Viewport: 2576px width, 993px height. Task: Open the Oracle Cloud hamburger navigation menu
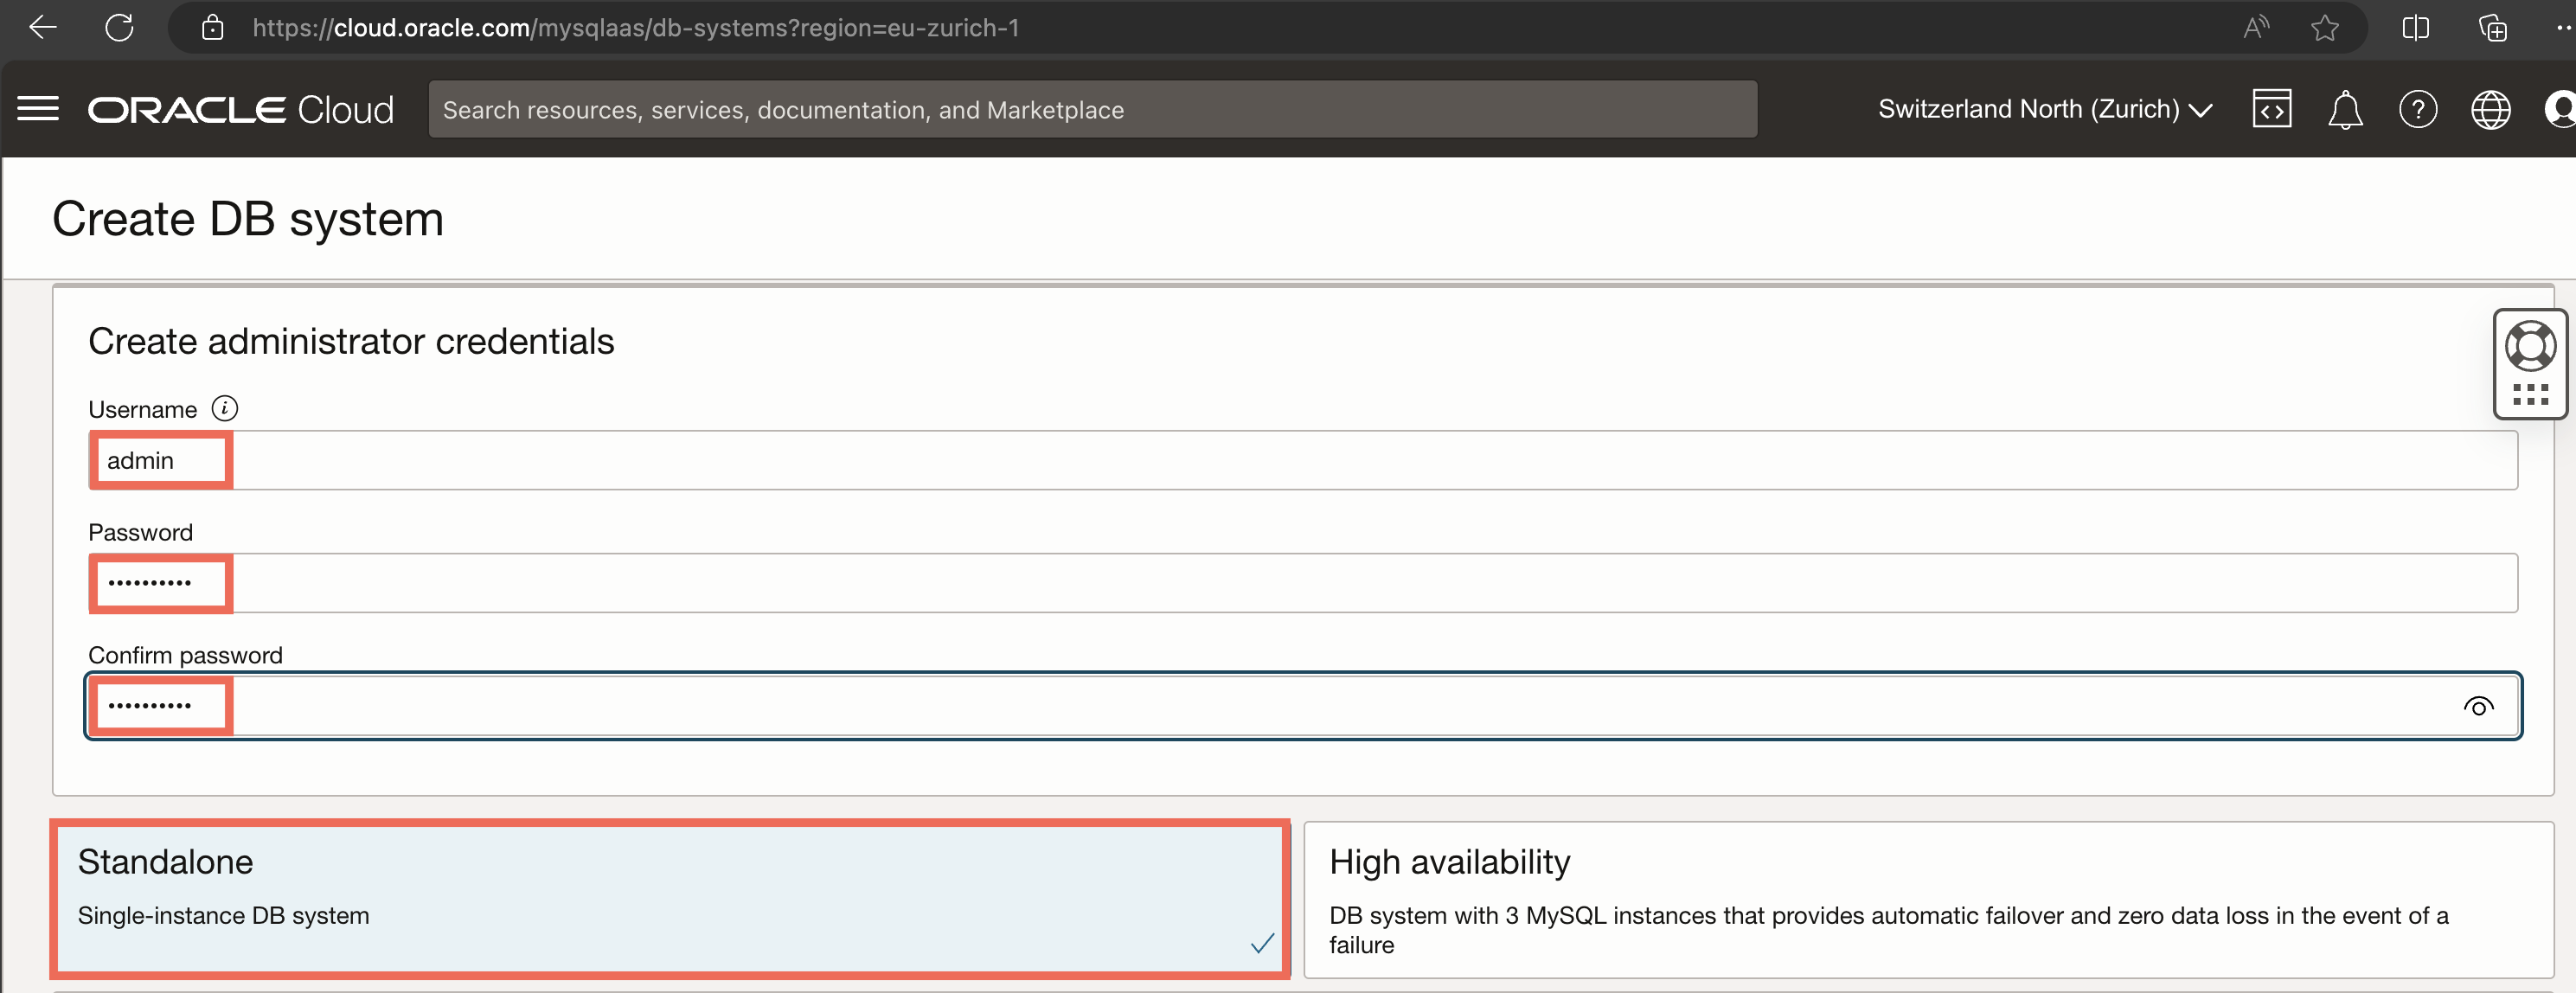[38, 108]
